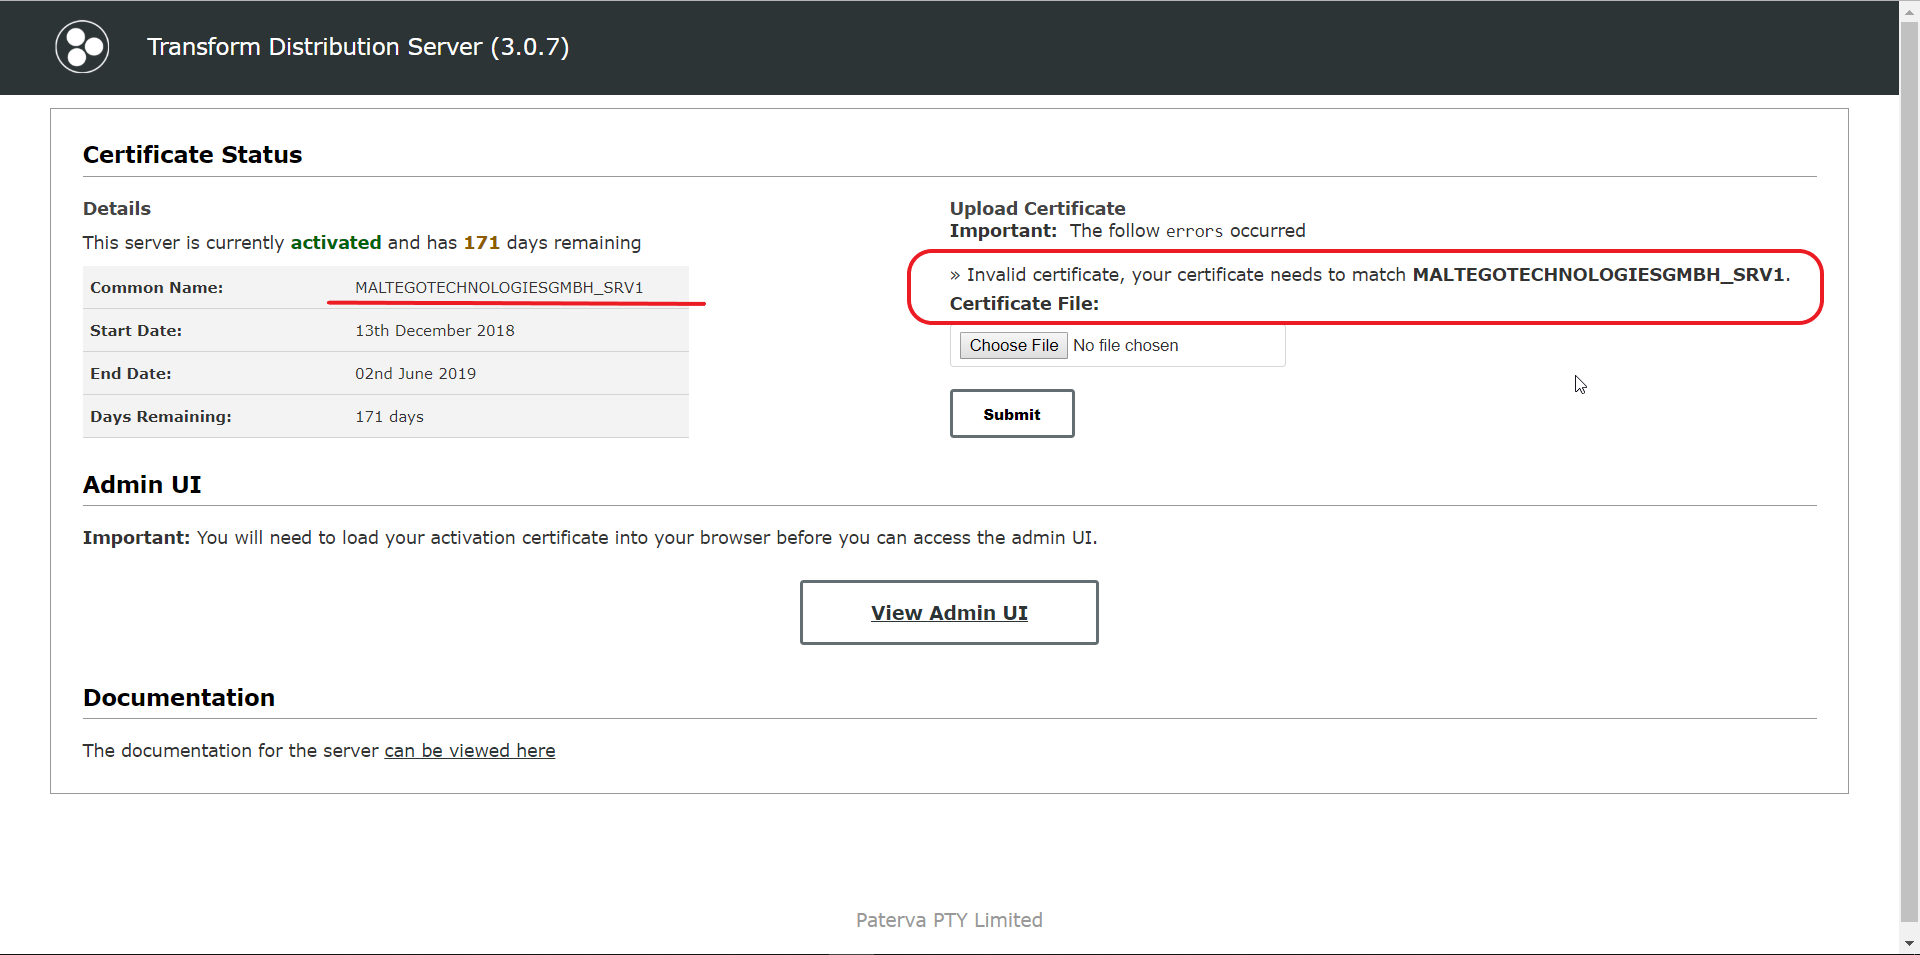This screenshot has width=1920, height=955.
Task: Click the Certificate Status heading
Action: [192, 155]
